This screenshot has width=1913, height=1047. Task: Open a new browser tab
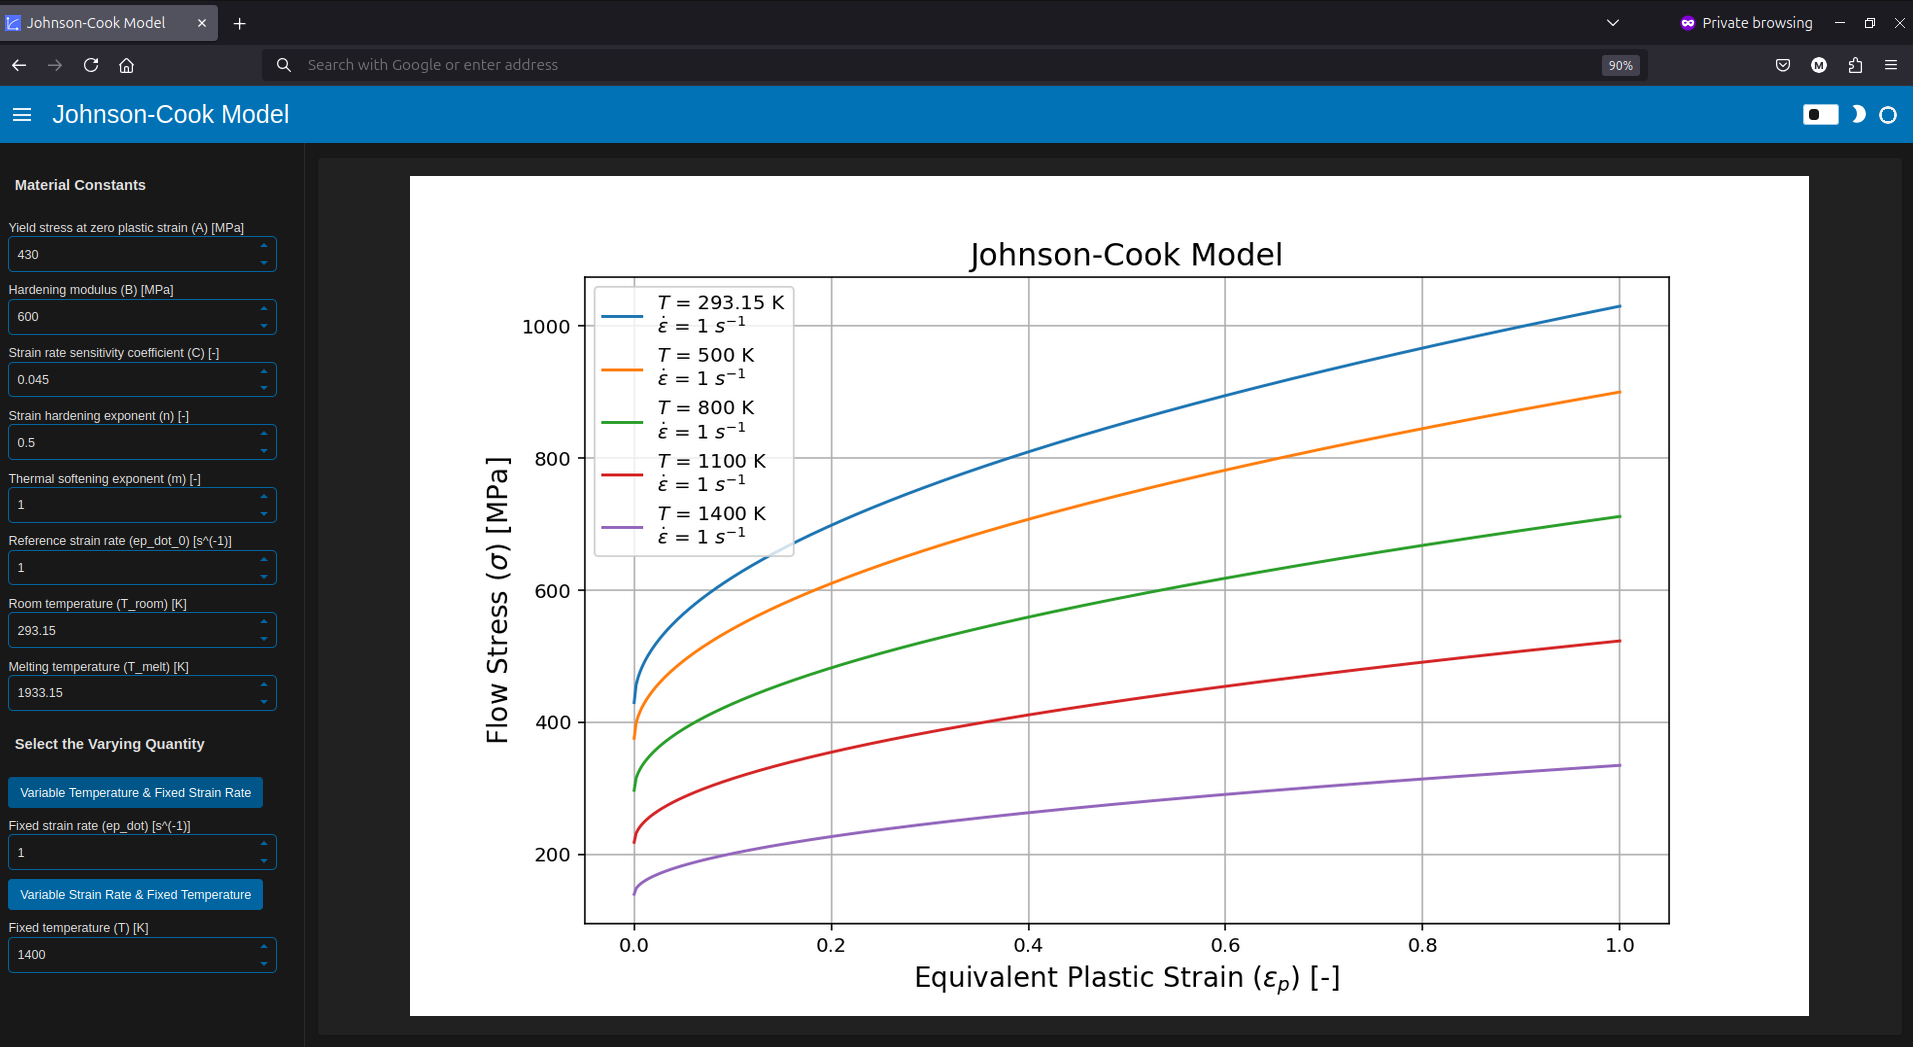coord(239,23)
